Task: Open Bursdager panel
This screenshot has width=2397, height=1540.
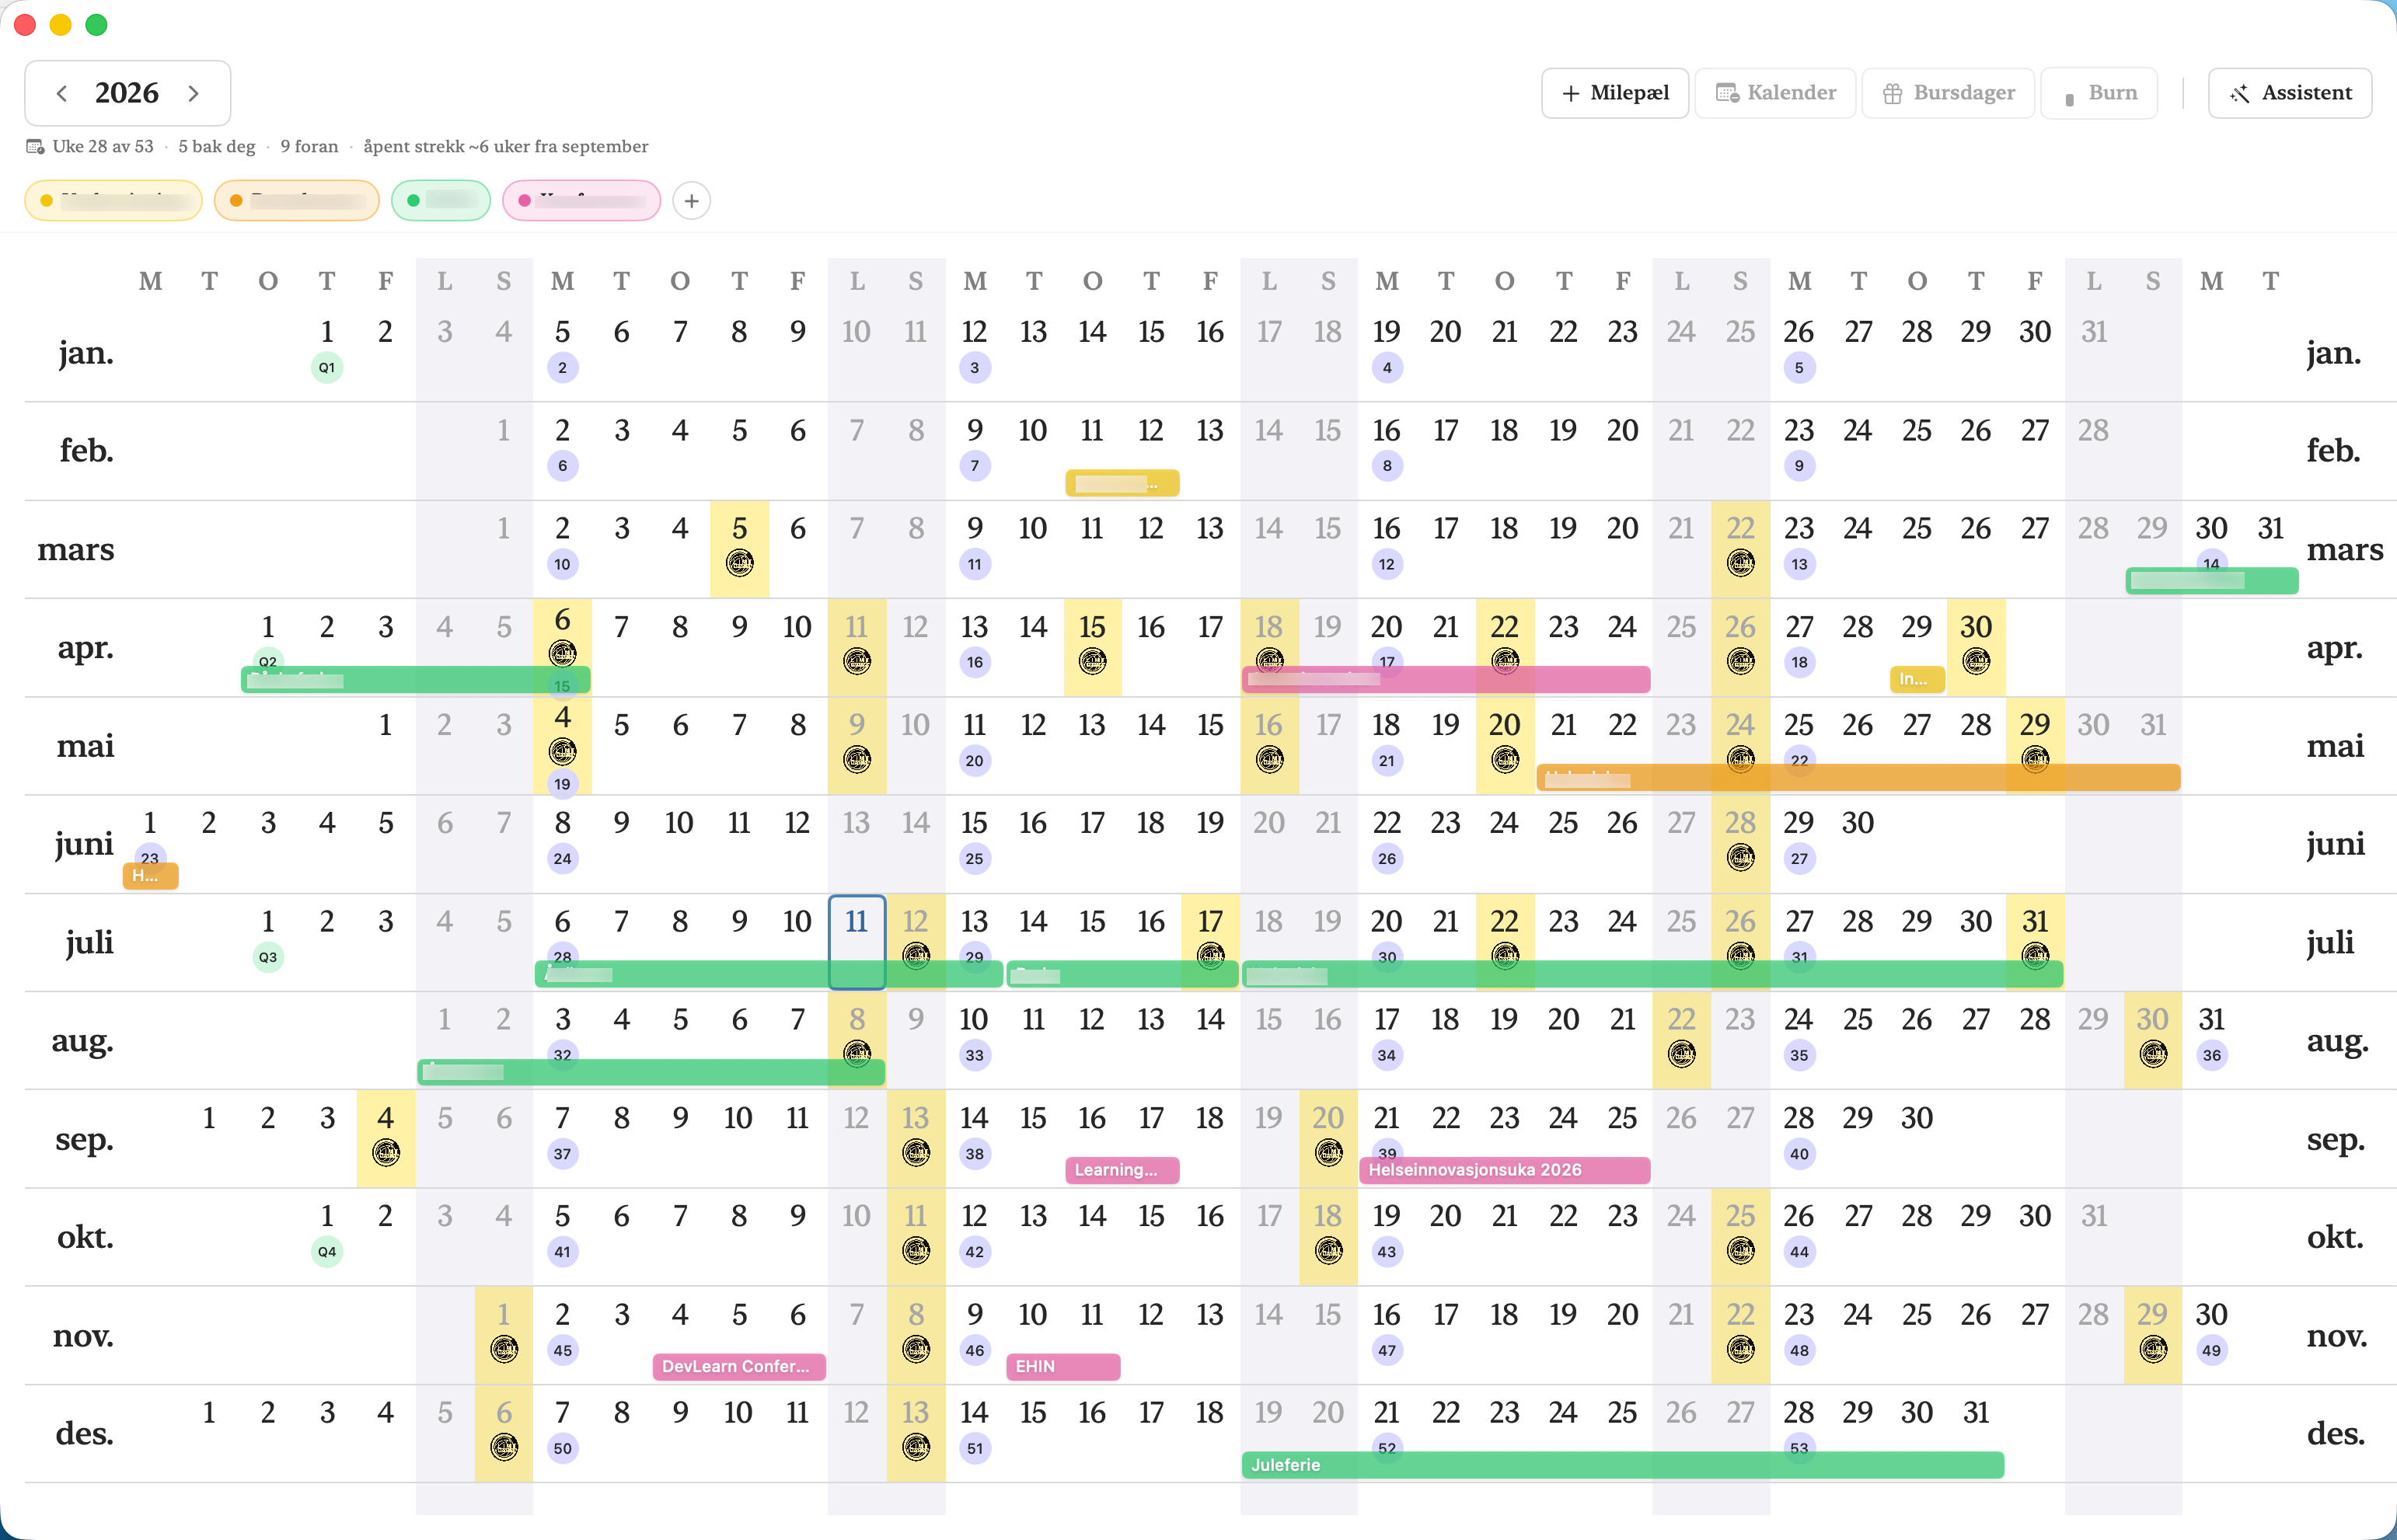Action: 1949,93
